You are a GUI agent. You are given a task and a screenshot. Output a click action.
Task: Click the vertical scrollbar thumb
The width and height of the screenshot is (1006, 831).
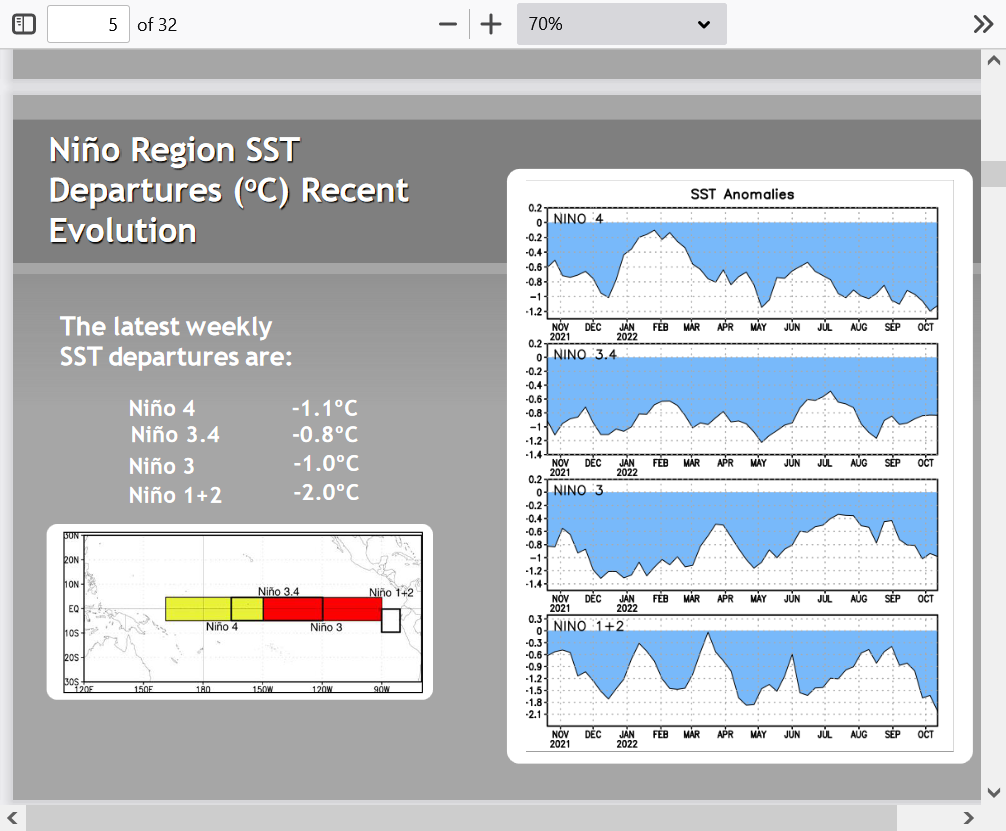[994, 173]
